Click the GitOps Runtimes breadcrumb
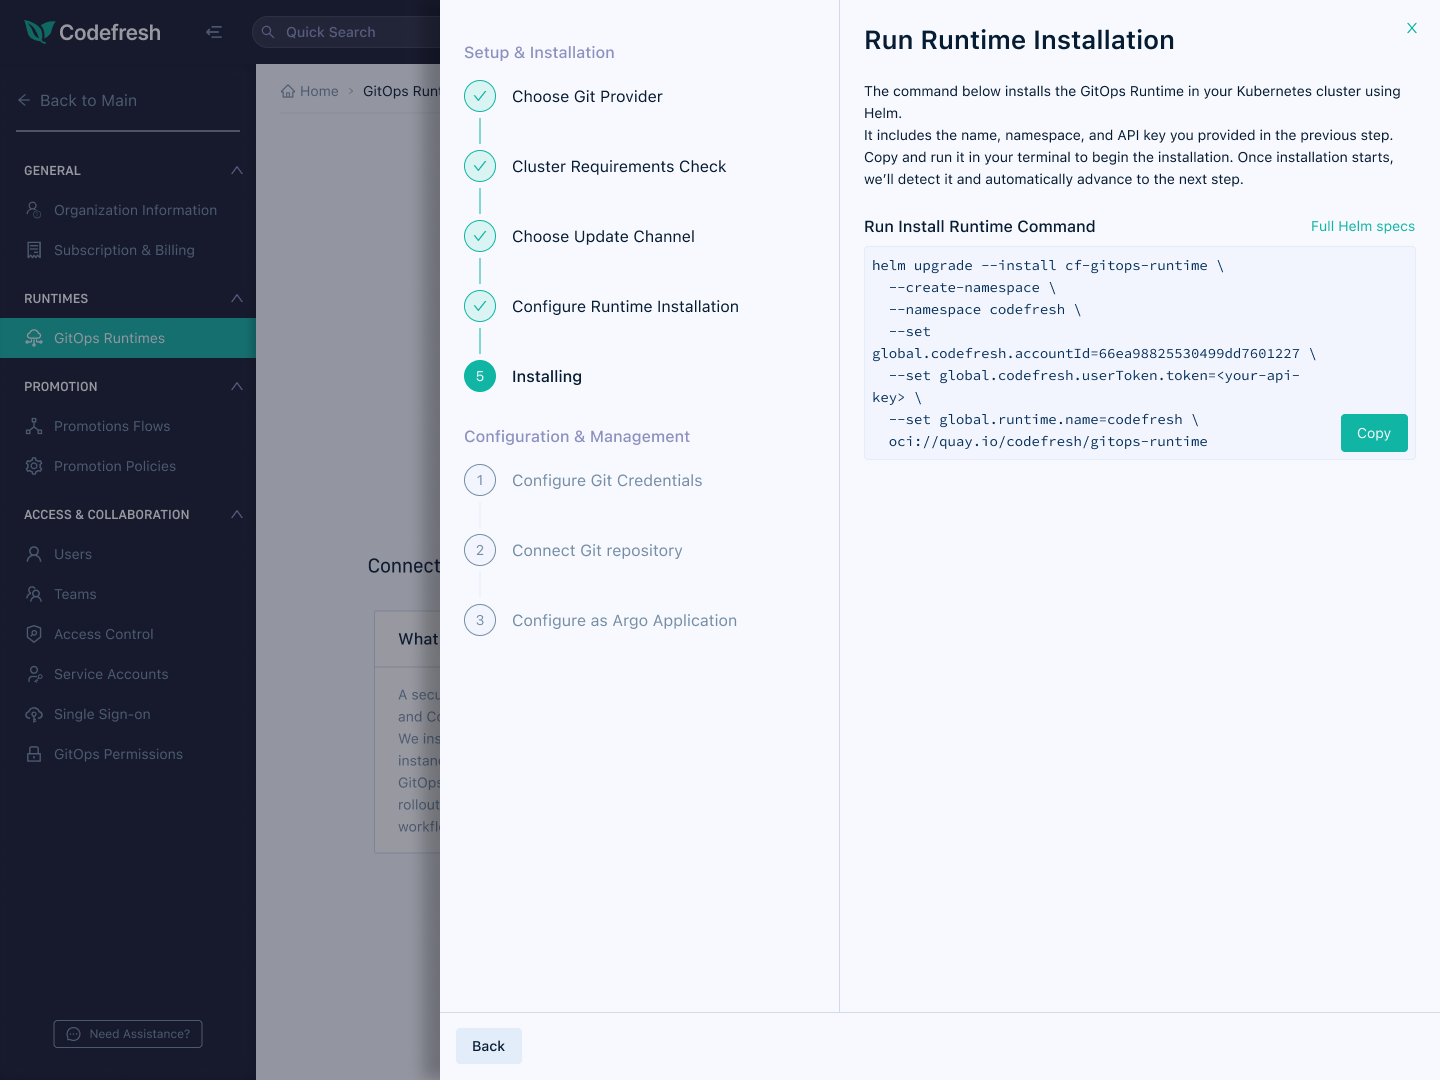This screenshot has height=1080, width=1440. (x=401, y=91)
